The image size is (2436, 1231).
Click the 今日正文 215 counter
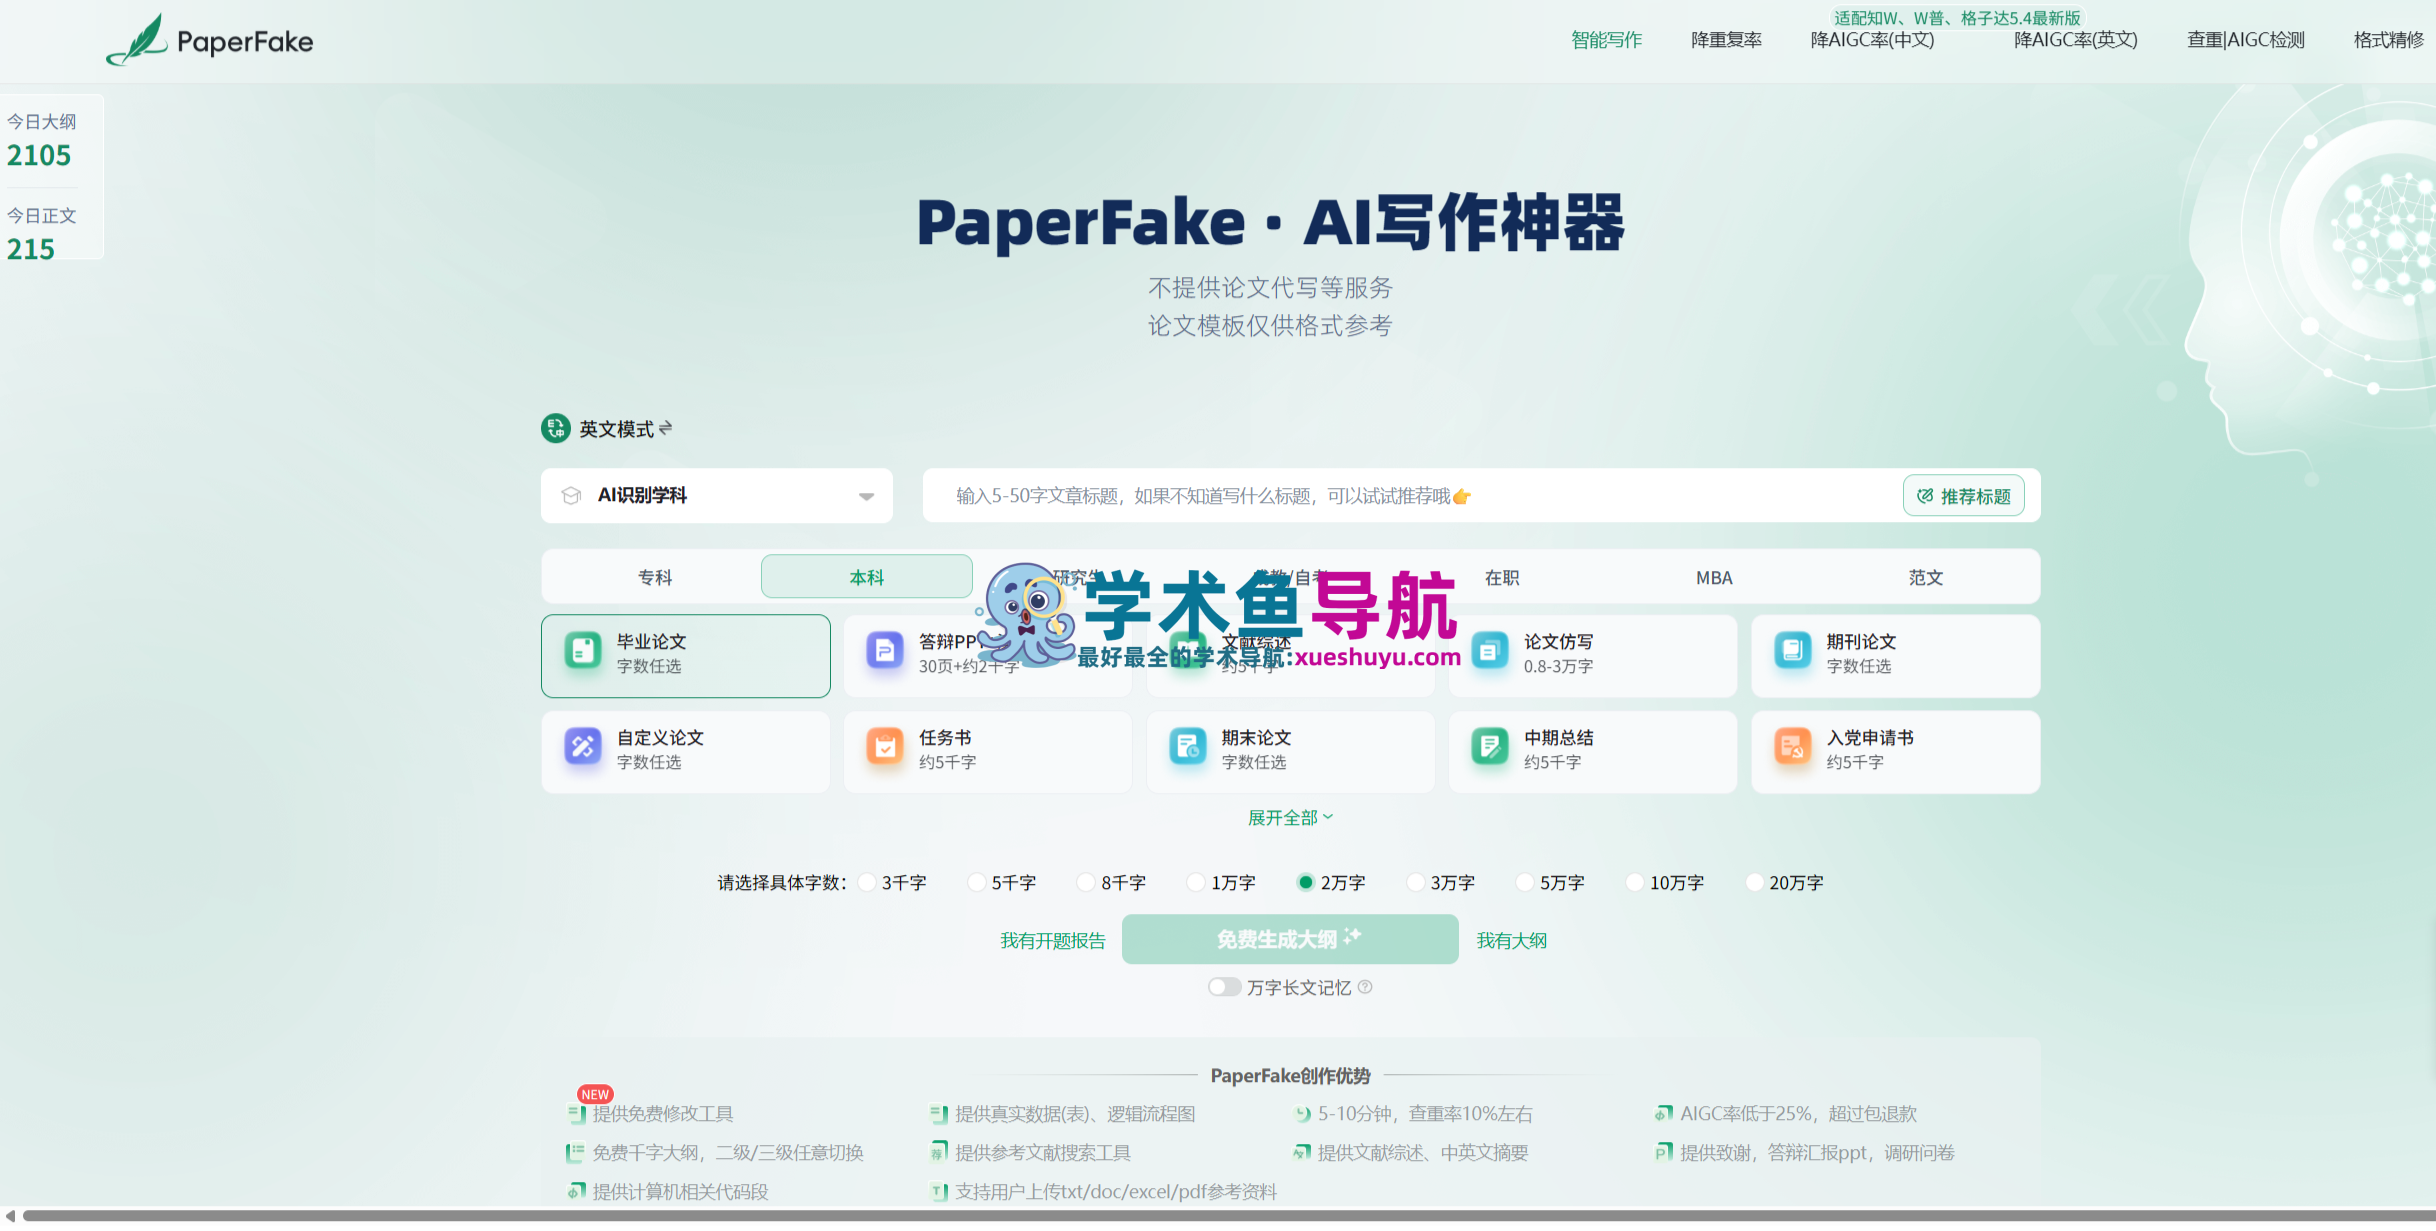click(x=41, y=234)
